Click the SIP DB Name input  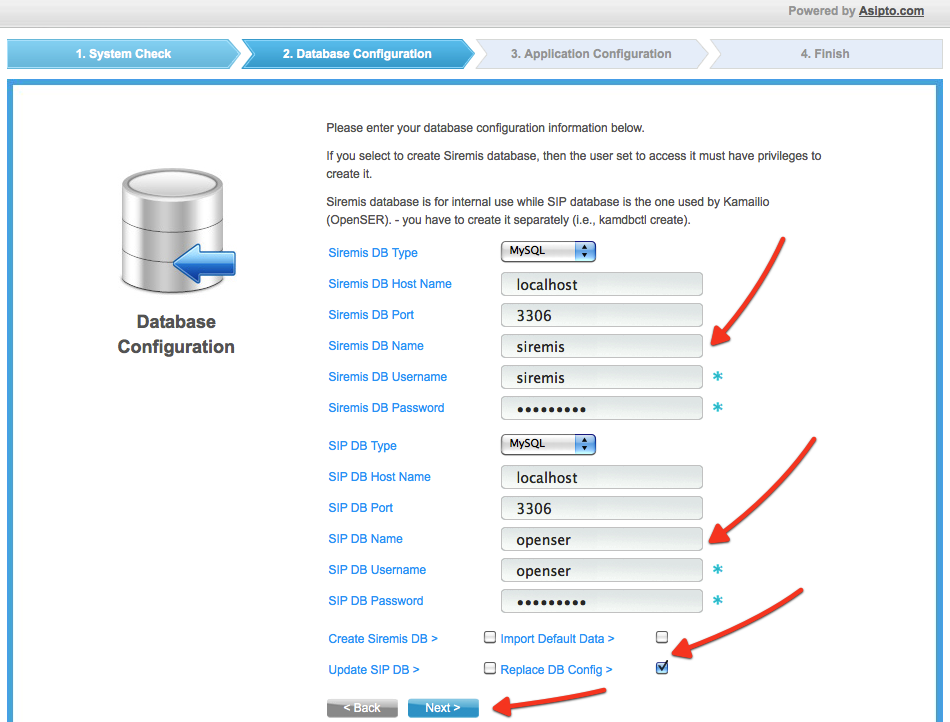602,539
